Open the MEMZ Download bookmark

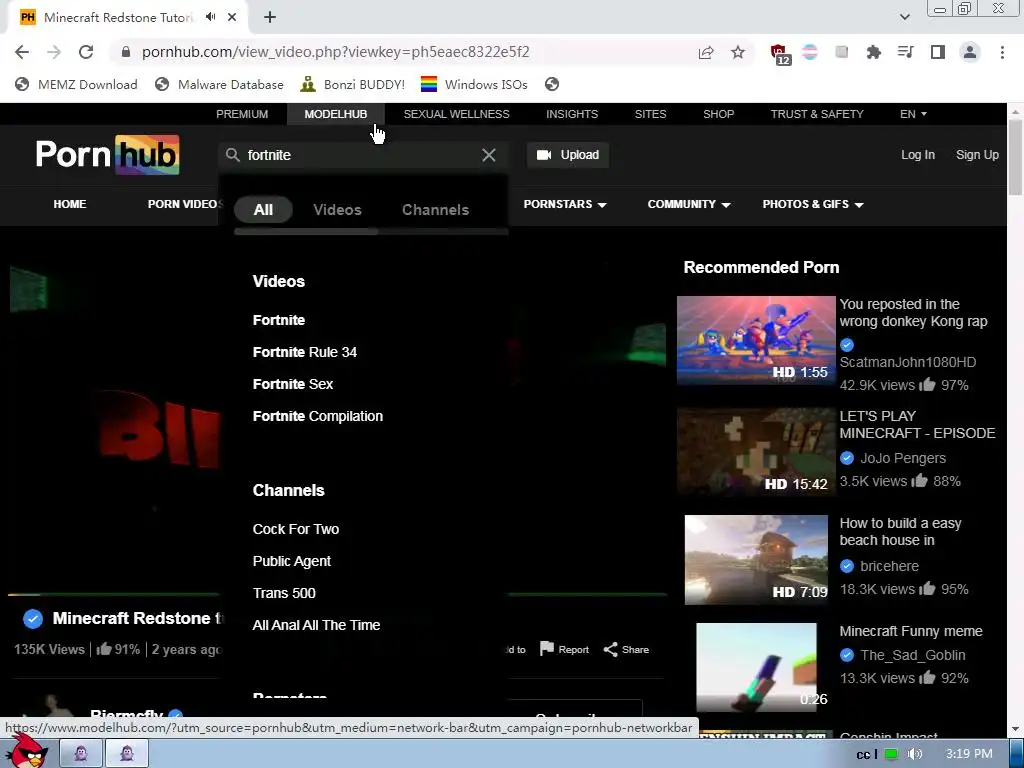pyautogui.click(x=76, y=84)
